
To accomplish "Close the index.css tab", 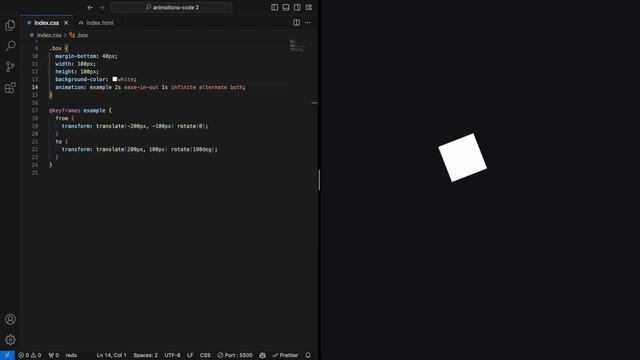I will pyautogui.click(x=66, y=23).
